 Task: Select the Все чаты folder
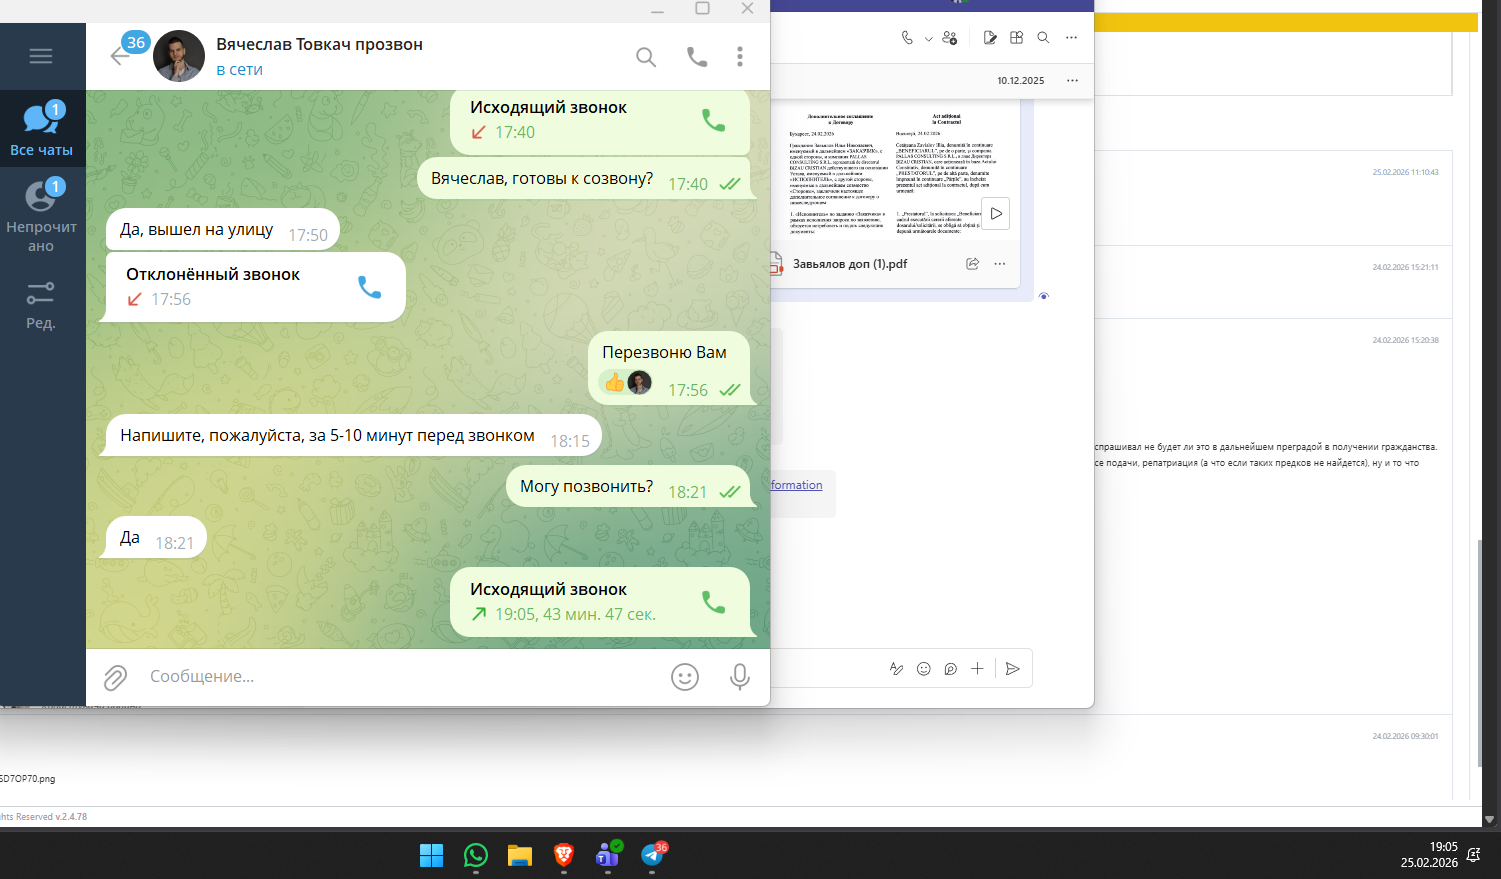[x=41, y=129]
